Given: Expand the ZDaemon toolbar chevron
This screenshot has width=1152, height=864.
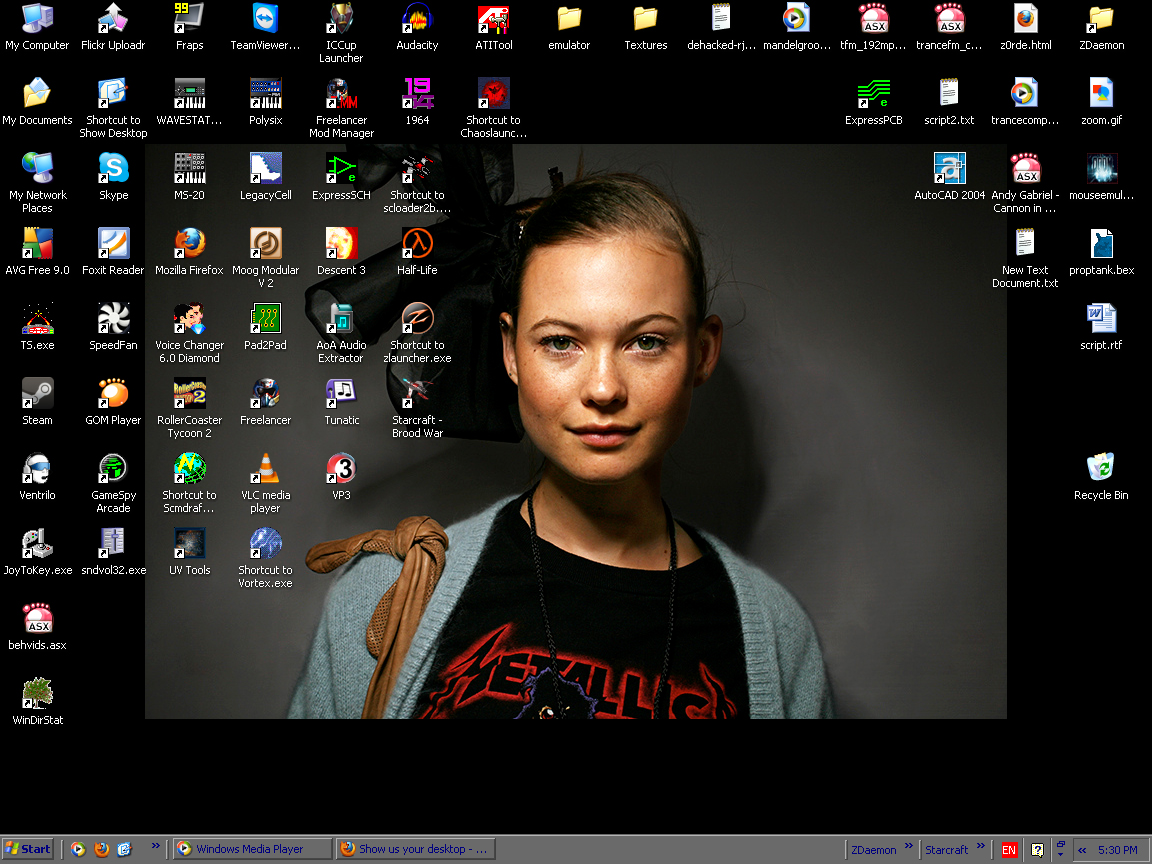Looking at the screenshot, I should point(909,846).
